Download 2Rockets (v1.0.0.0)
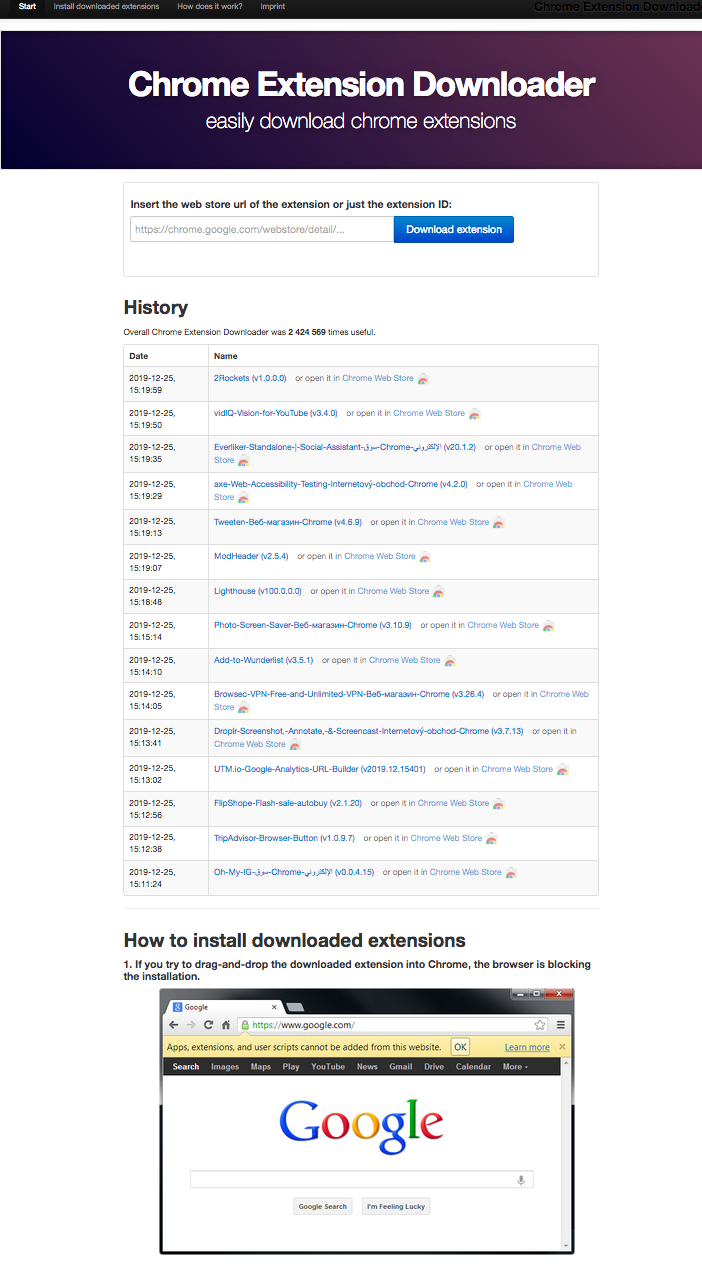The height and width of the screenshot is (1264, 702). point(250,378)
